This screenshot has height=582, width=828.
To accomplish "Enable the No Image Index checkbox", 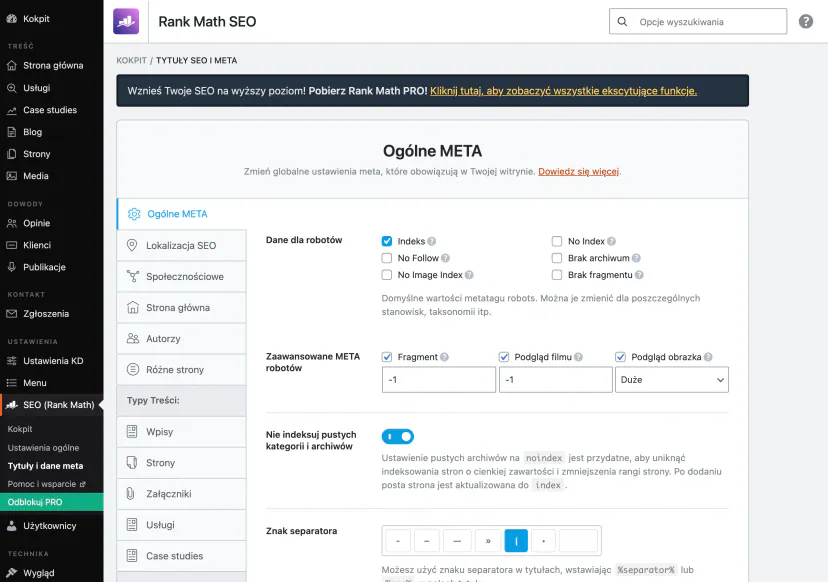I will pyautogui.click(x=387, y=275).
